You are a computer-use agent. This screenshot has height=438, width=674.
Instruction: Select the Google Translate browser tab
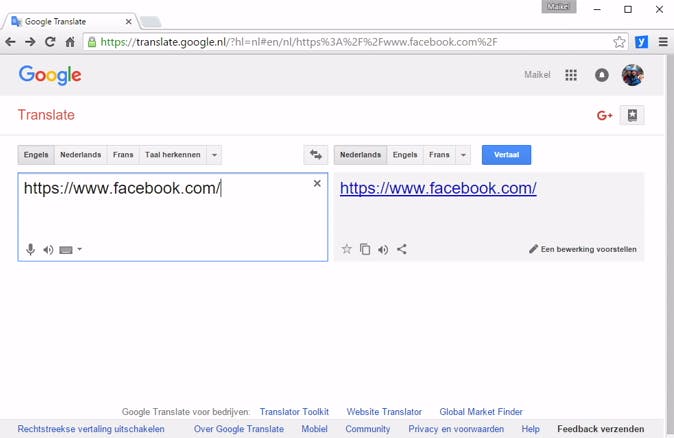click(71, 21)
